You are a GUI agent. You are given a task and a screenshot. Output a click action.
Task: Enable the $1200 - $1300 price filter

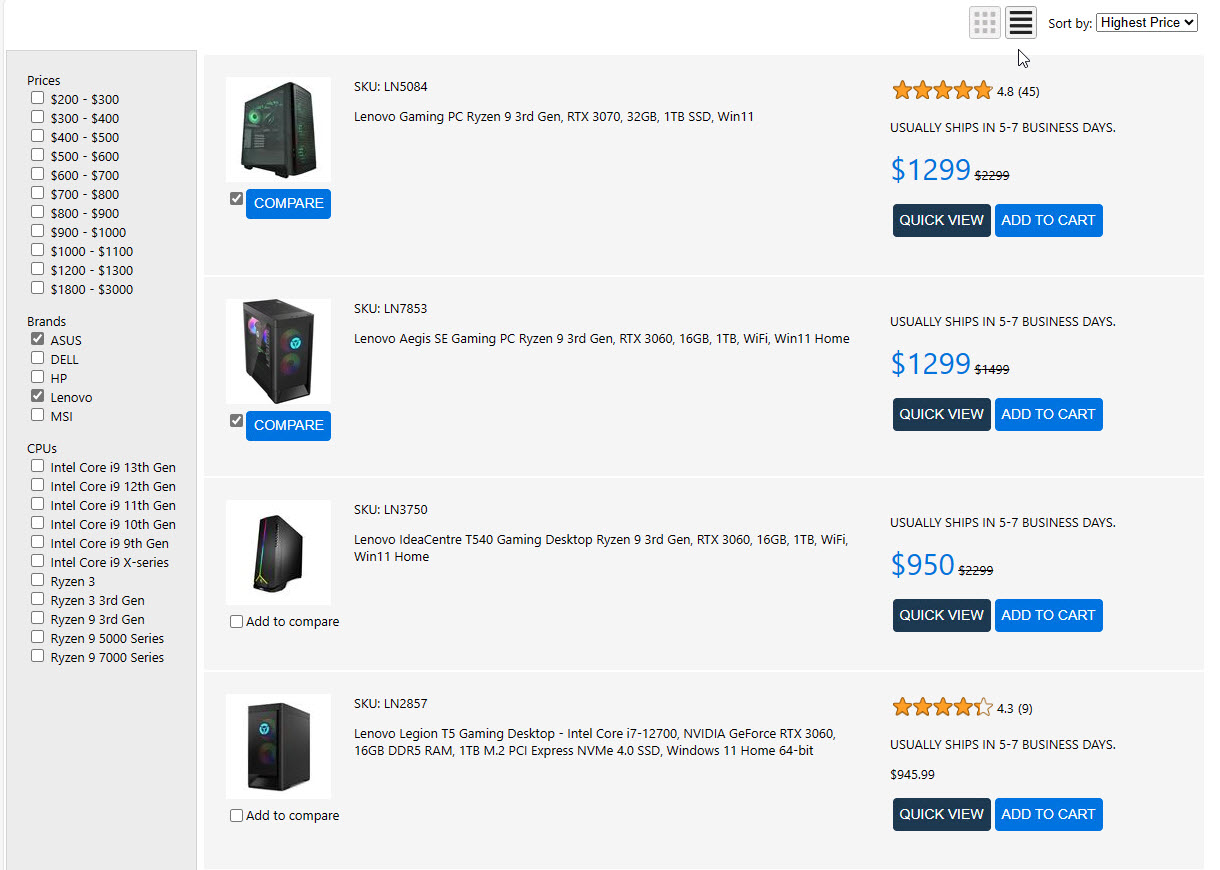pos(38,269)
